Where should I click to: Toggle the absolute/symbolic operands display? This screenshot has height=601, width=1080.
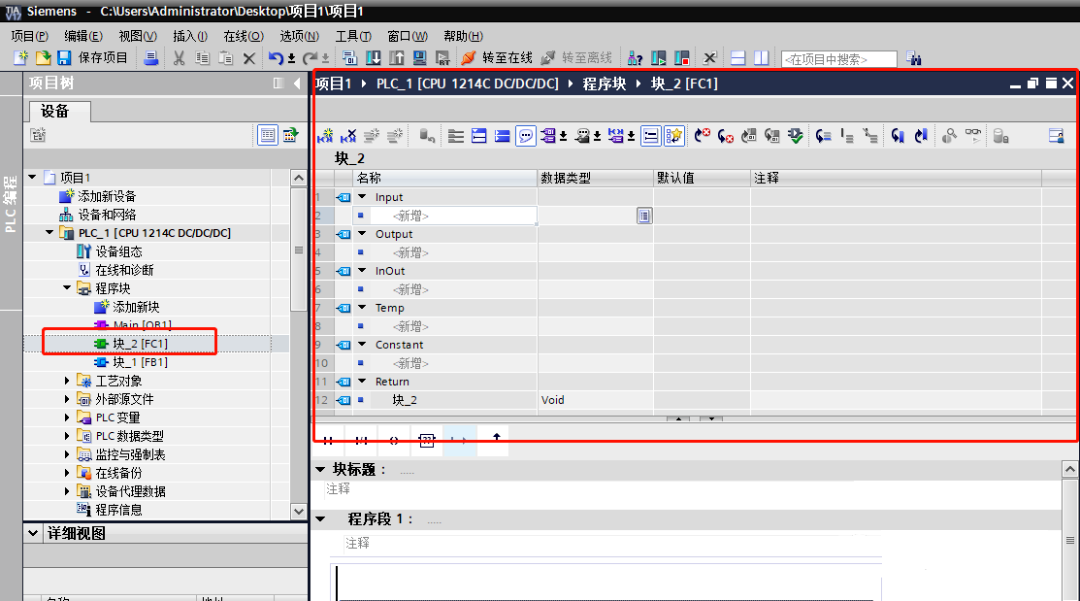[548, 135]
